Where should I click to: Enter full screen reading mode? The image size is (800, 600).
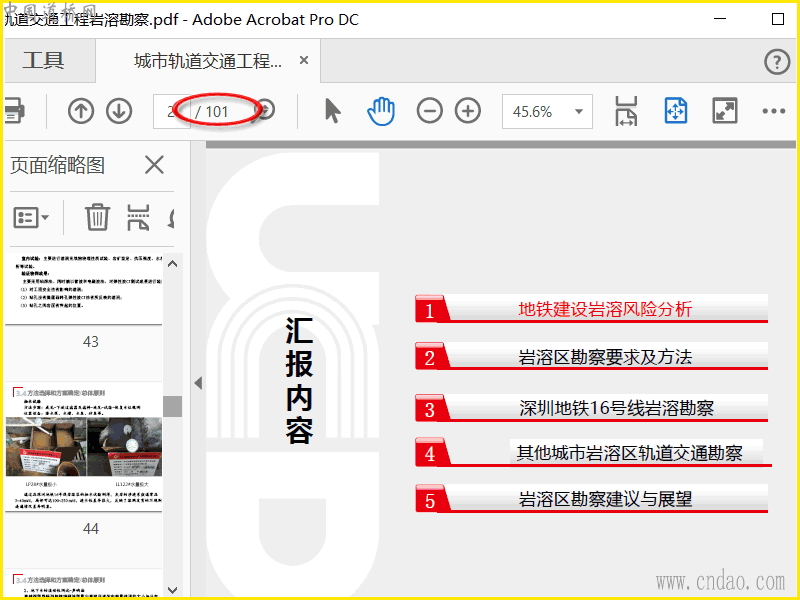click(724, 111)
